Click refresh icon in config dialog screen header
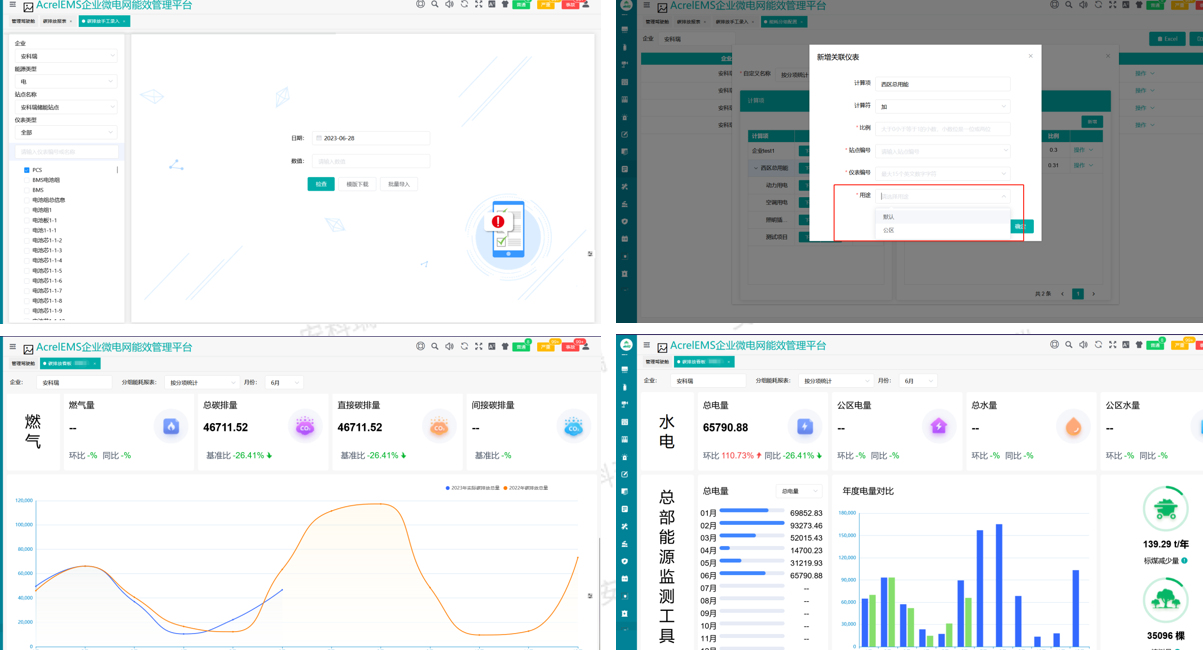The image size is (1203, 650). pos(1098,5)
